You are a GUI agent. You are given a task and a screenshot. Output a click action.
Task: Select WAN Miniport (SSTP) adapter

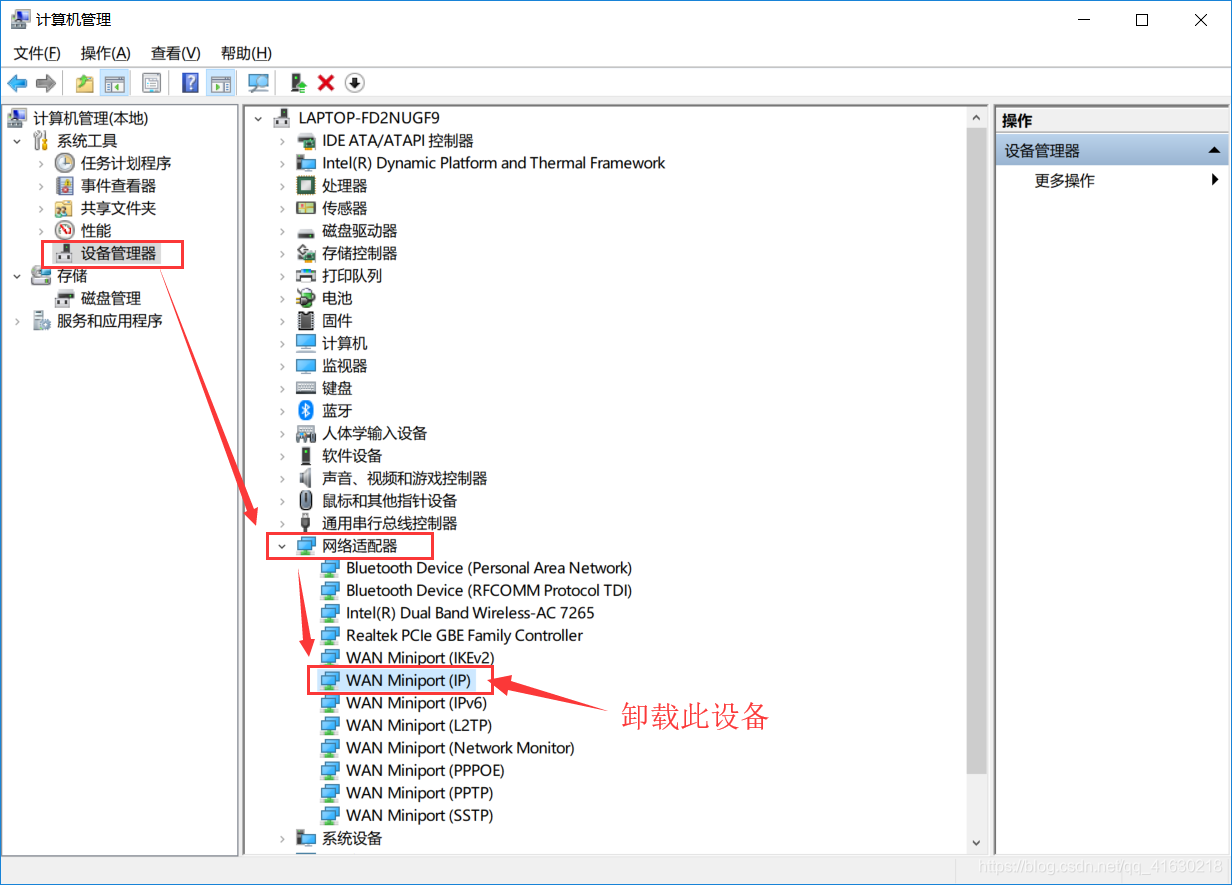[420, 816]
